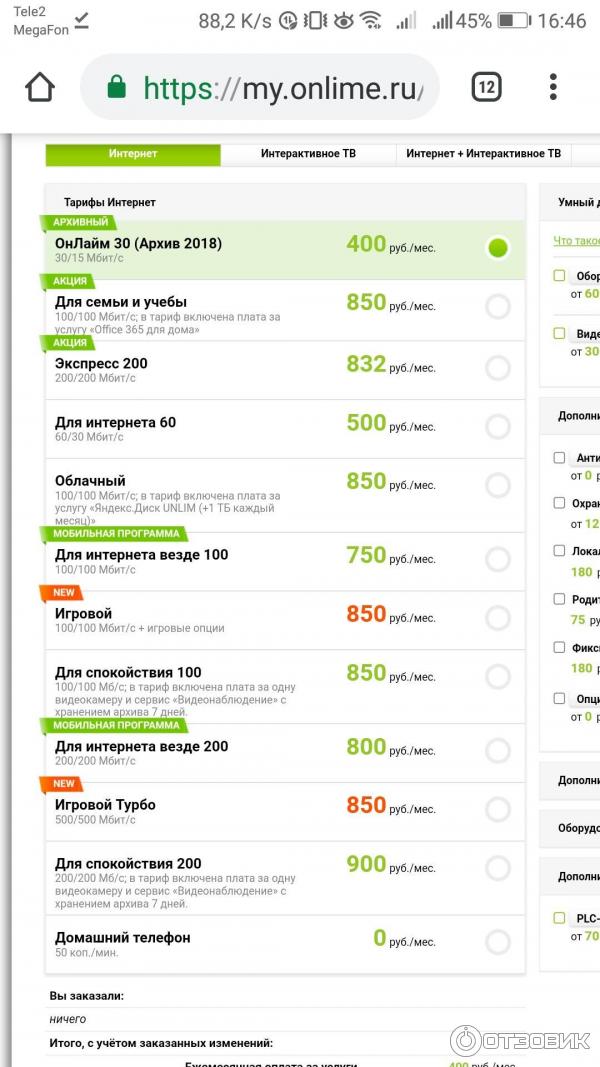
Task: Tap the browser home icon
Action: click(x=40, y=88)
